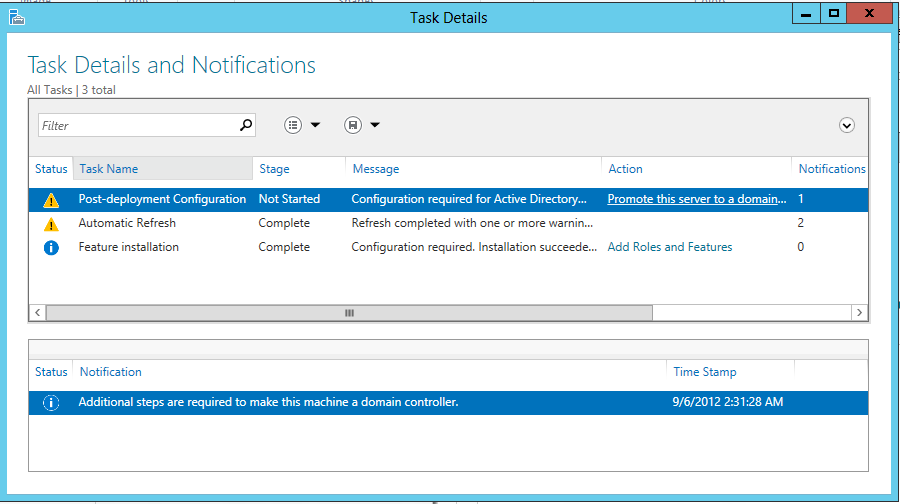
Task: Maximize the Task Details window
Action: (833, 14)
